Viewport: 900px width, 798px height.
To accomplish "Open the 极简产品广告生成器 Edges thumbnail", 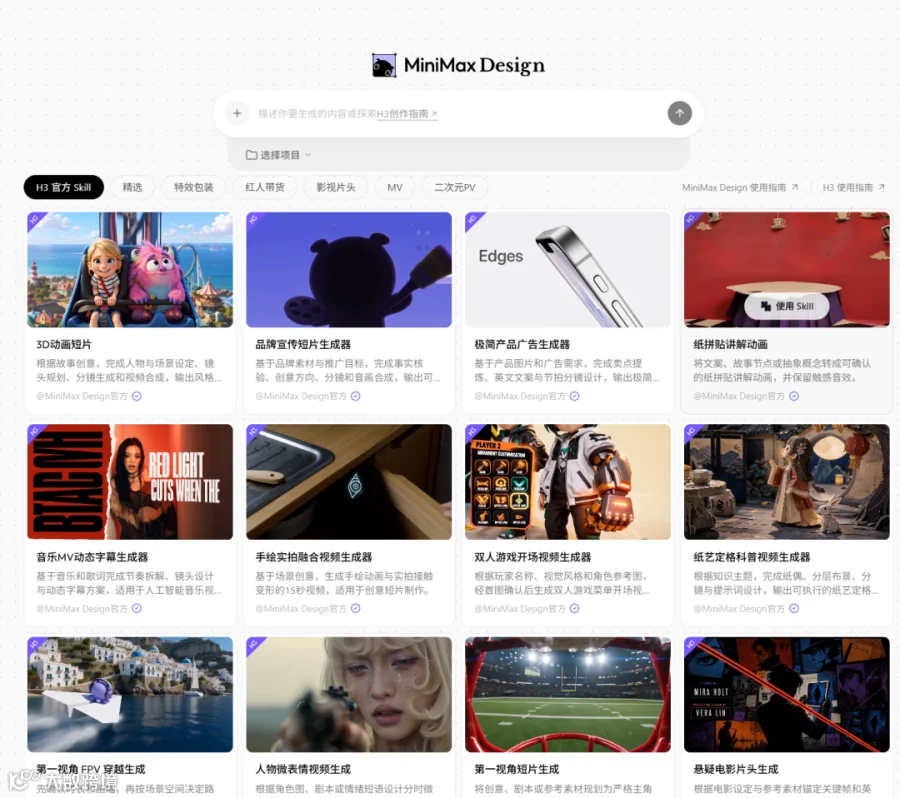I will coord(568,270).
